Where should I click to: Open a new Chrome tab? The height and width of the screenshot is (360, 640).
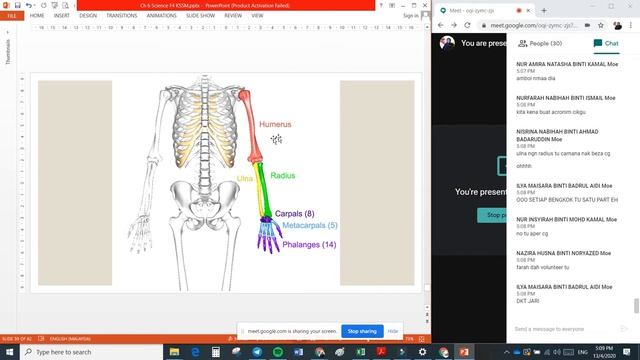tap(544, 11)
